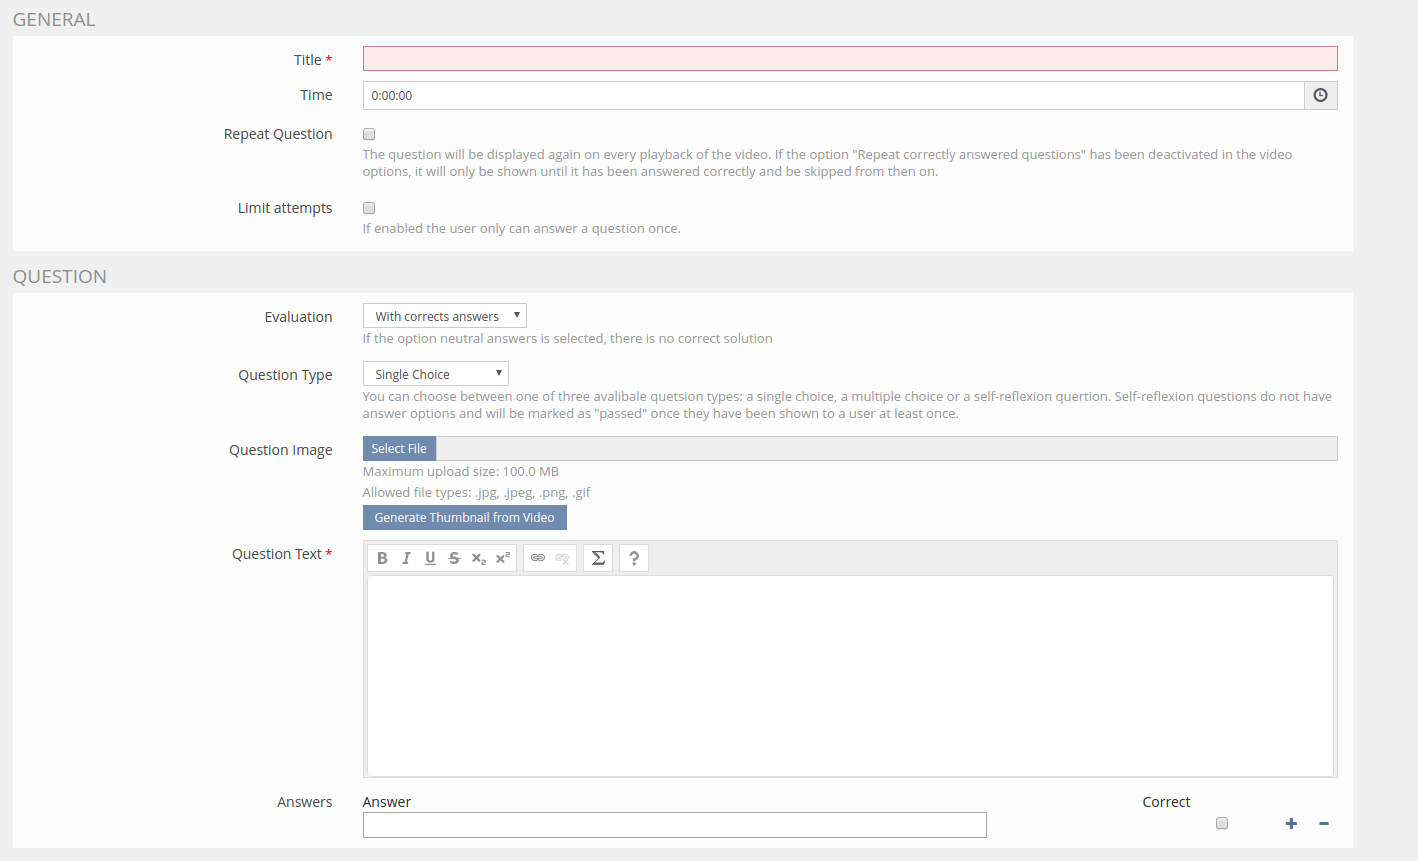
Task: Click Select File for question image
Action: 399,448
